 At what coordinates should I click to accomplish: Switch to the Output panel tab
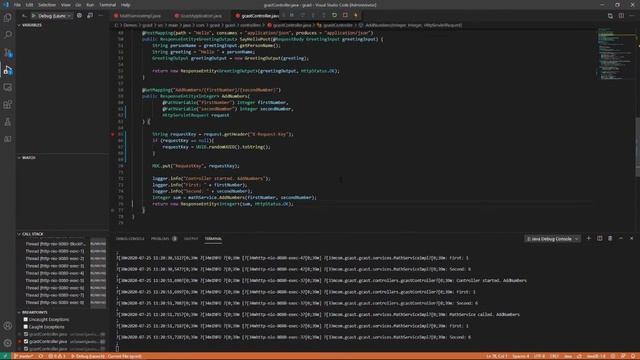191,239
